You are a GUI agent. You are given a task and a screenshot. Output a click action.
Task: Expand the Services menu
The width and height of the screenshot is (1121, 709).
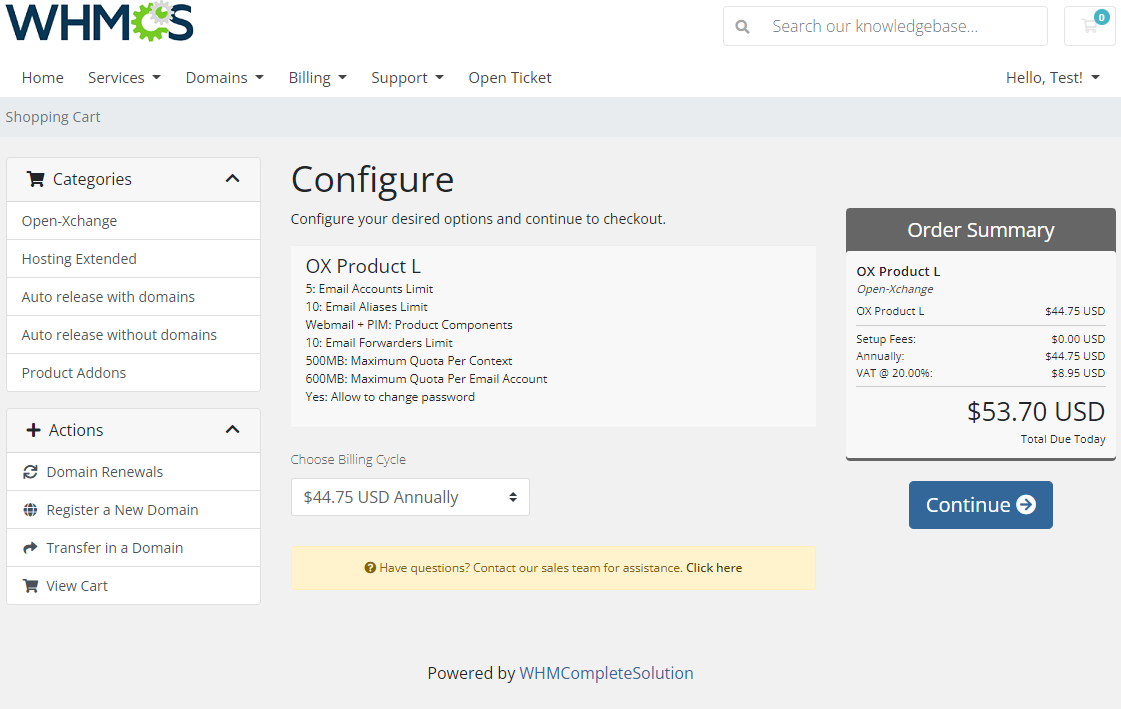click(124, 77)
